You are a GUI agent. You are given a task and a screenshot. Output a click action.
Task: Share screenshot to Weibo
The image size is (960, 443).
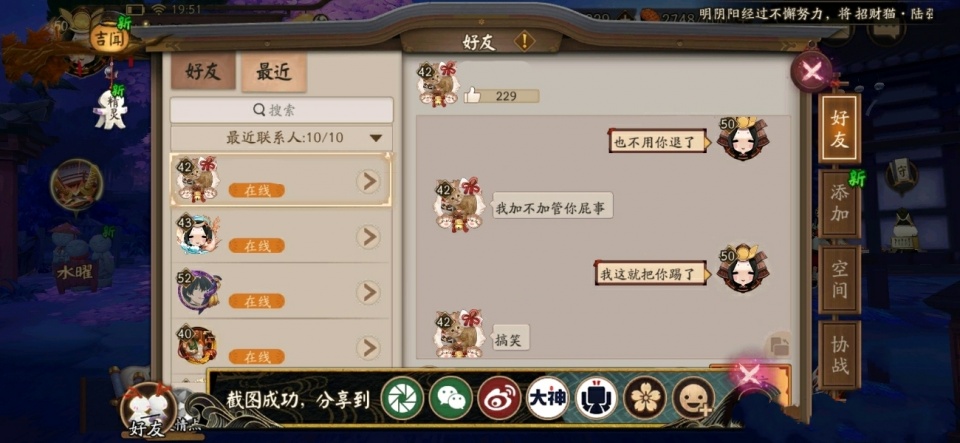tap(500, 398)
